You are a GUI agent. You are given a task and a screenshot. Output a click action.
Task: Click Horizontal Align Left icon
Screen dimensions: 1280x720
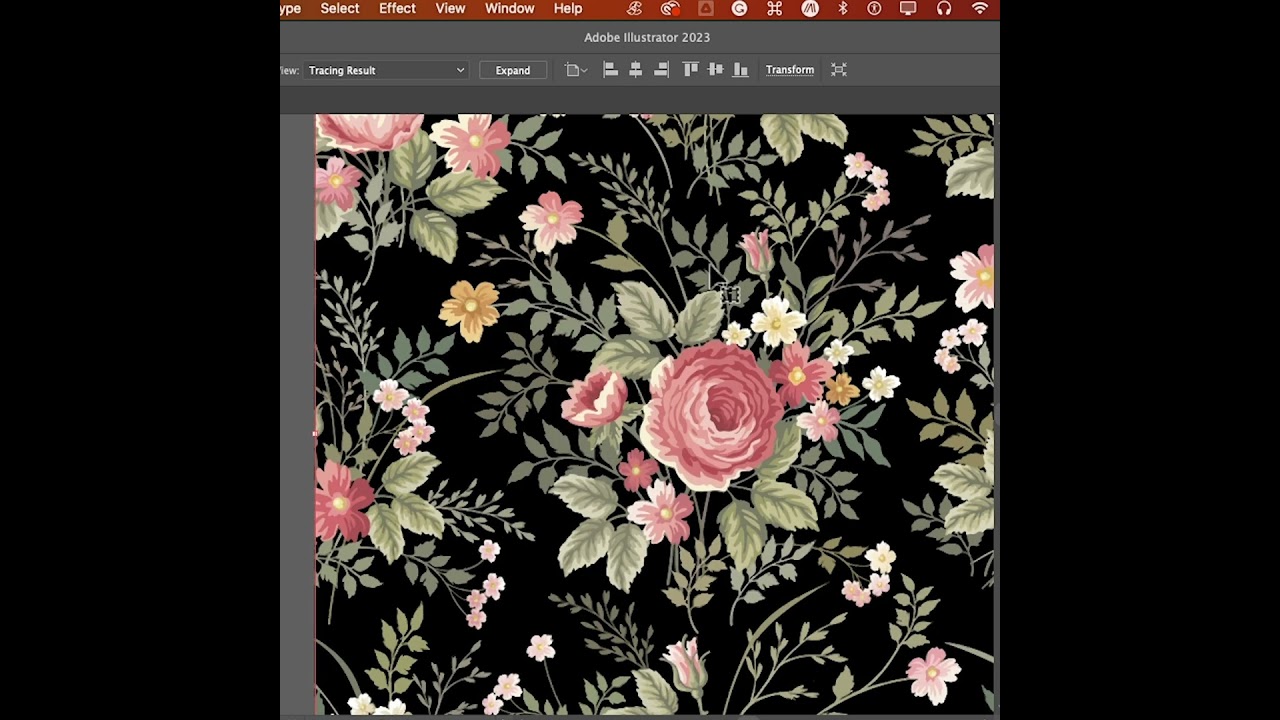pyautogui.click(x=610, y=70)
